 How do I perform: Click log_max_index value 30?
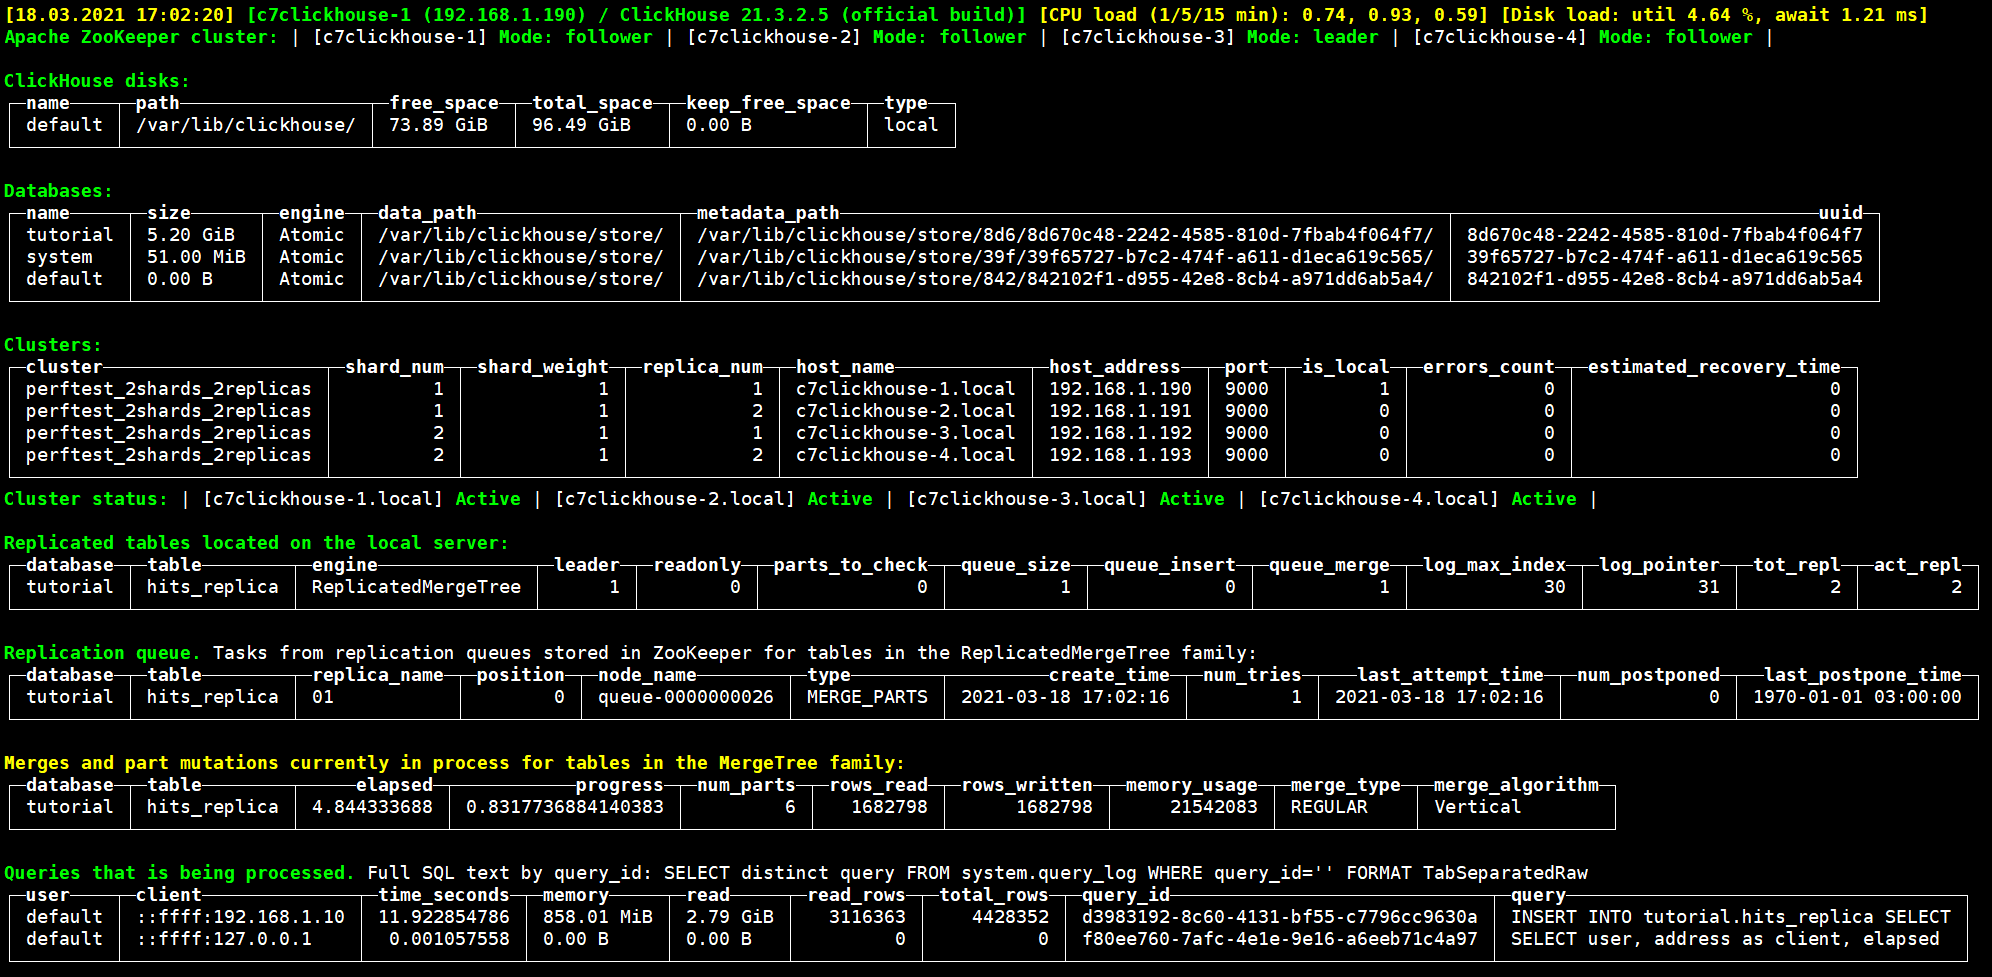coord(1555,587)
